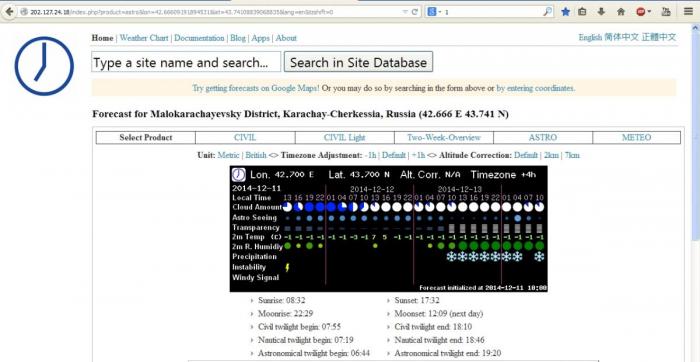Open the search engine selector dropdown

click(x=434, y=12)
